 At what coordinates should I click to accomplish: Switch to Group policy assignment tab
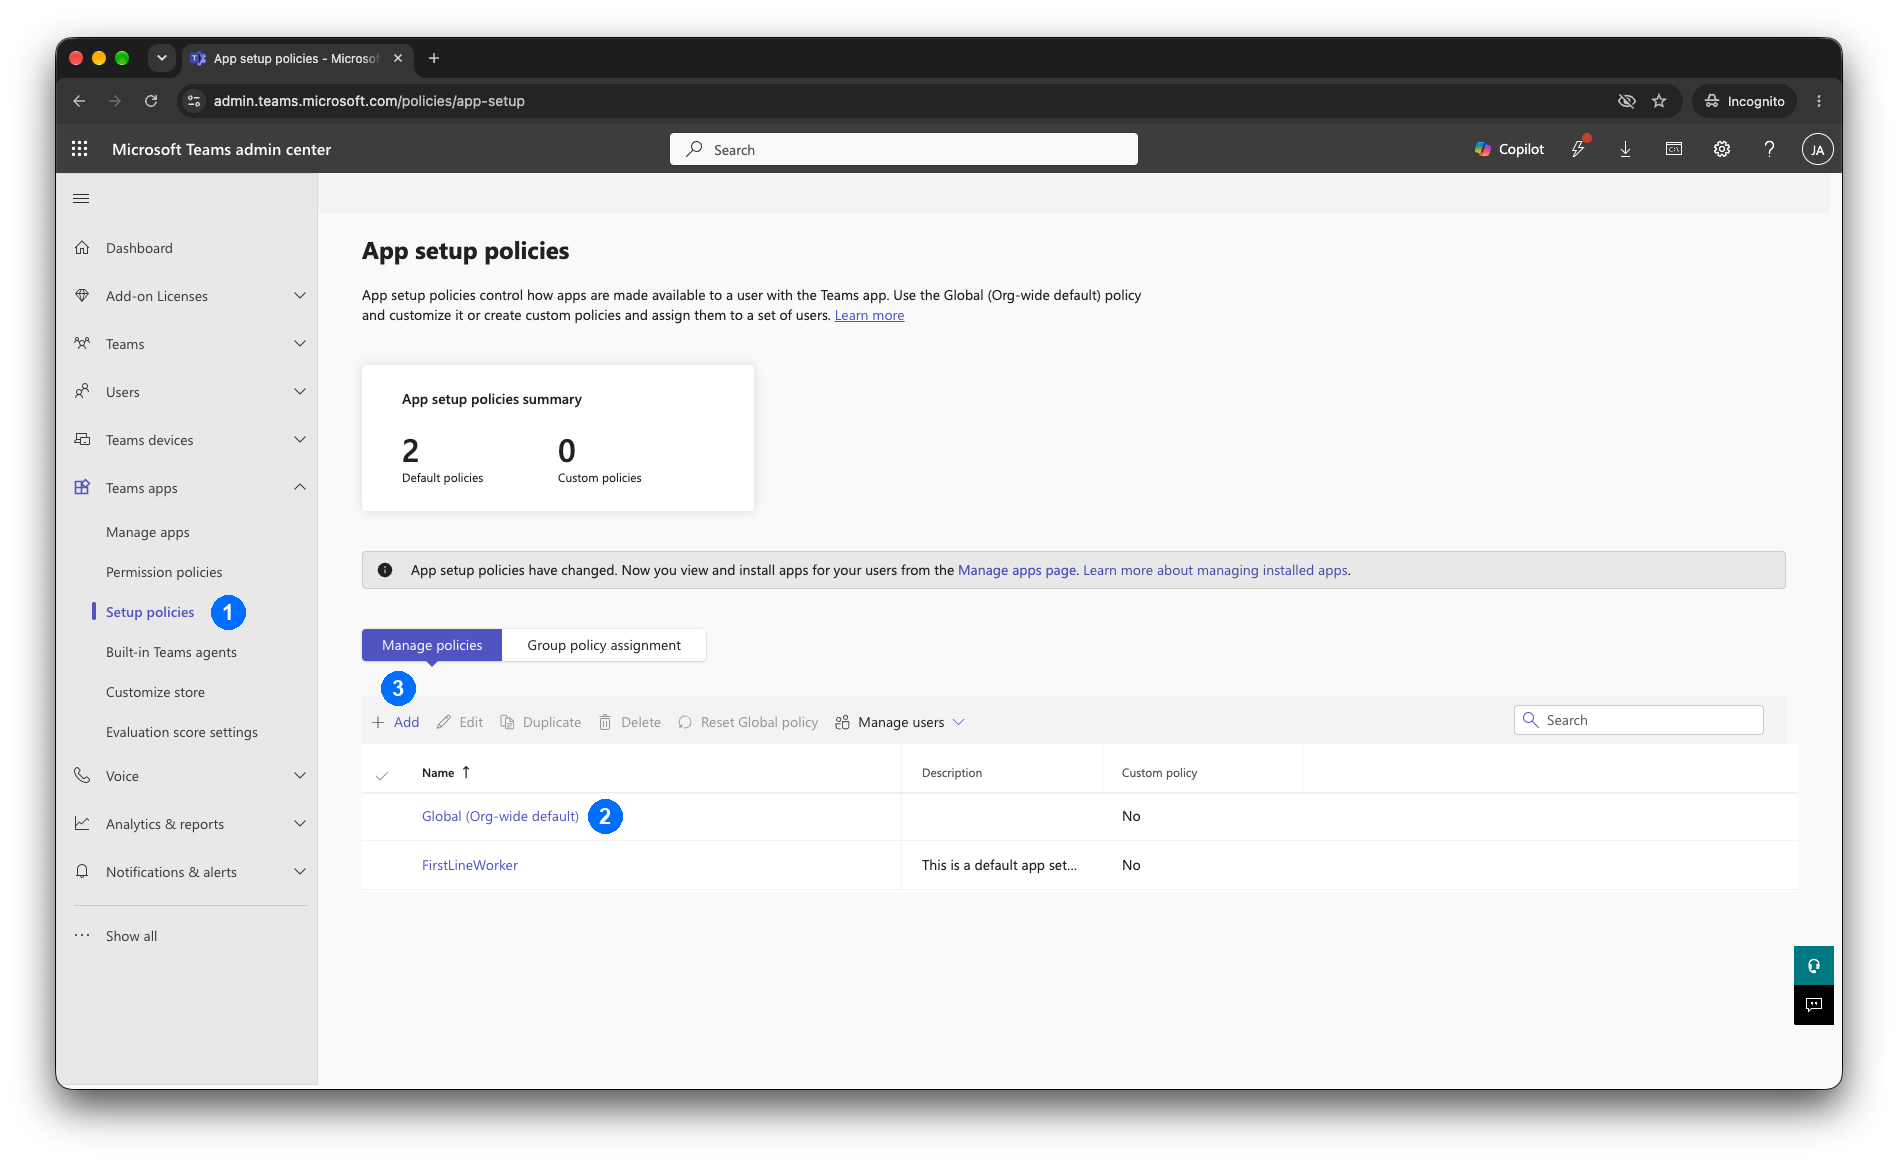(x=604, y=645)
